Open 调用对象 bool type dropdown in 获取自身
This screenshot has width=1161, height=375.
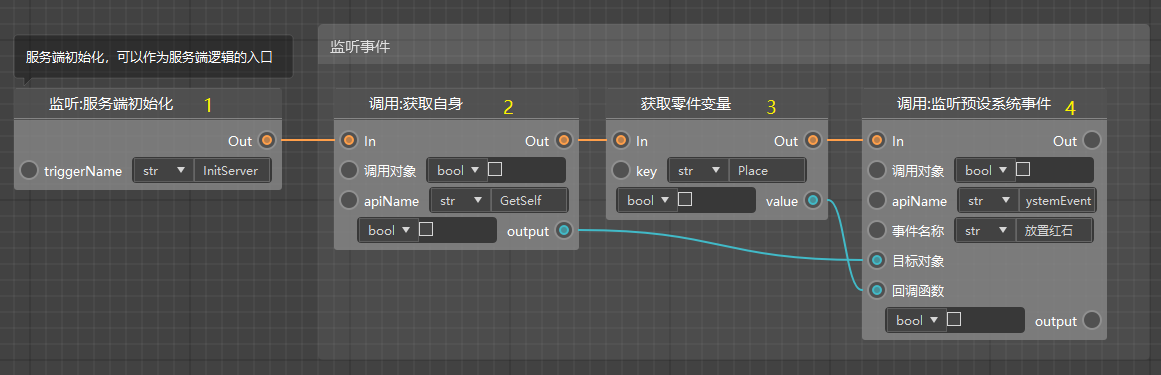point(457,170)
